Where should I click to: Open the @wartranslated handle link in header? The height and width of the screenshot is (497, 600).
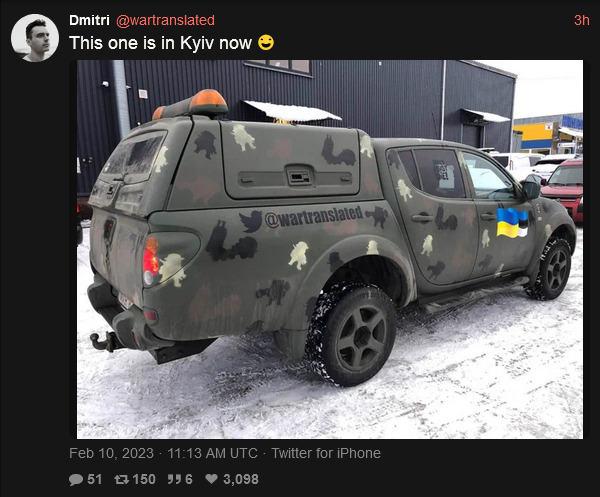click(x=165, y=20)
